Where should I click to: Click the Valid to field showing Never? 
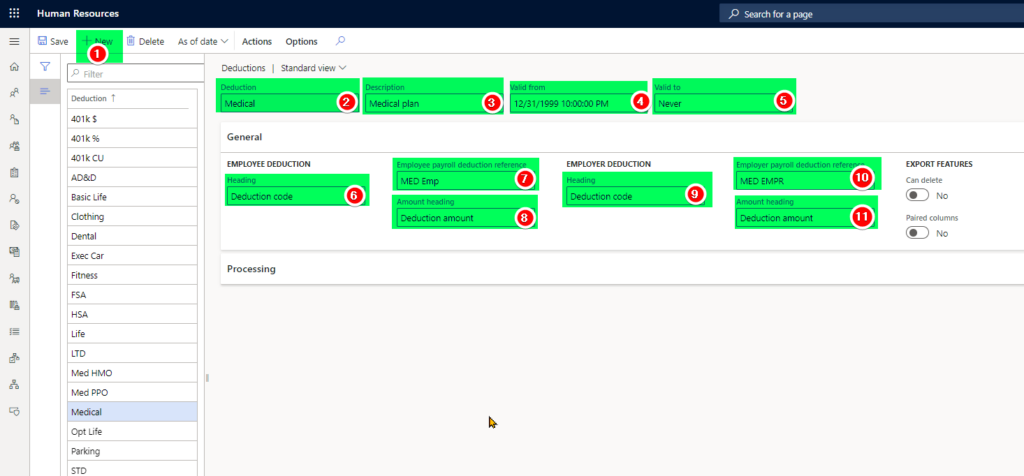(x=722, y=103)
